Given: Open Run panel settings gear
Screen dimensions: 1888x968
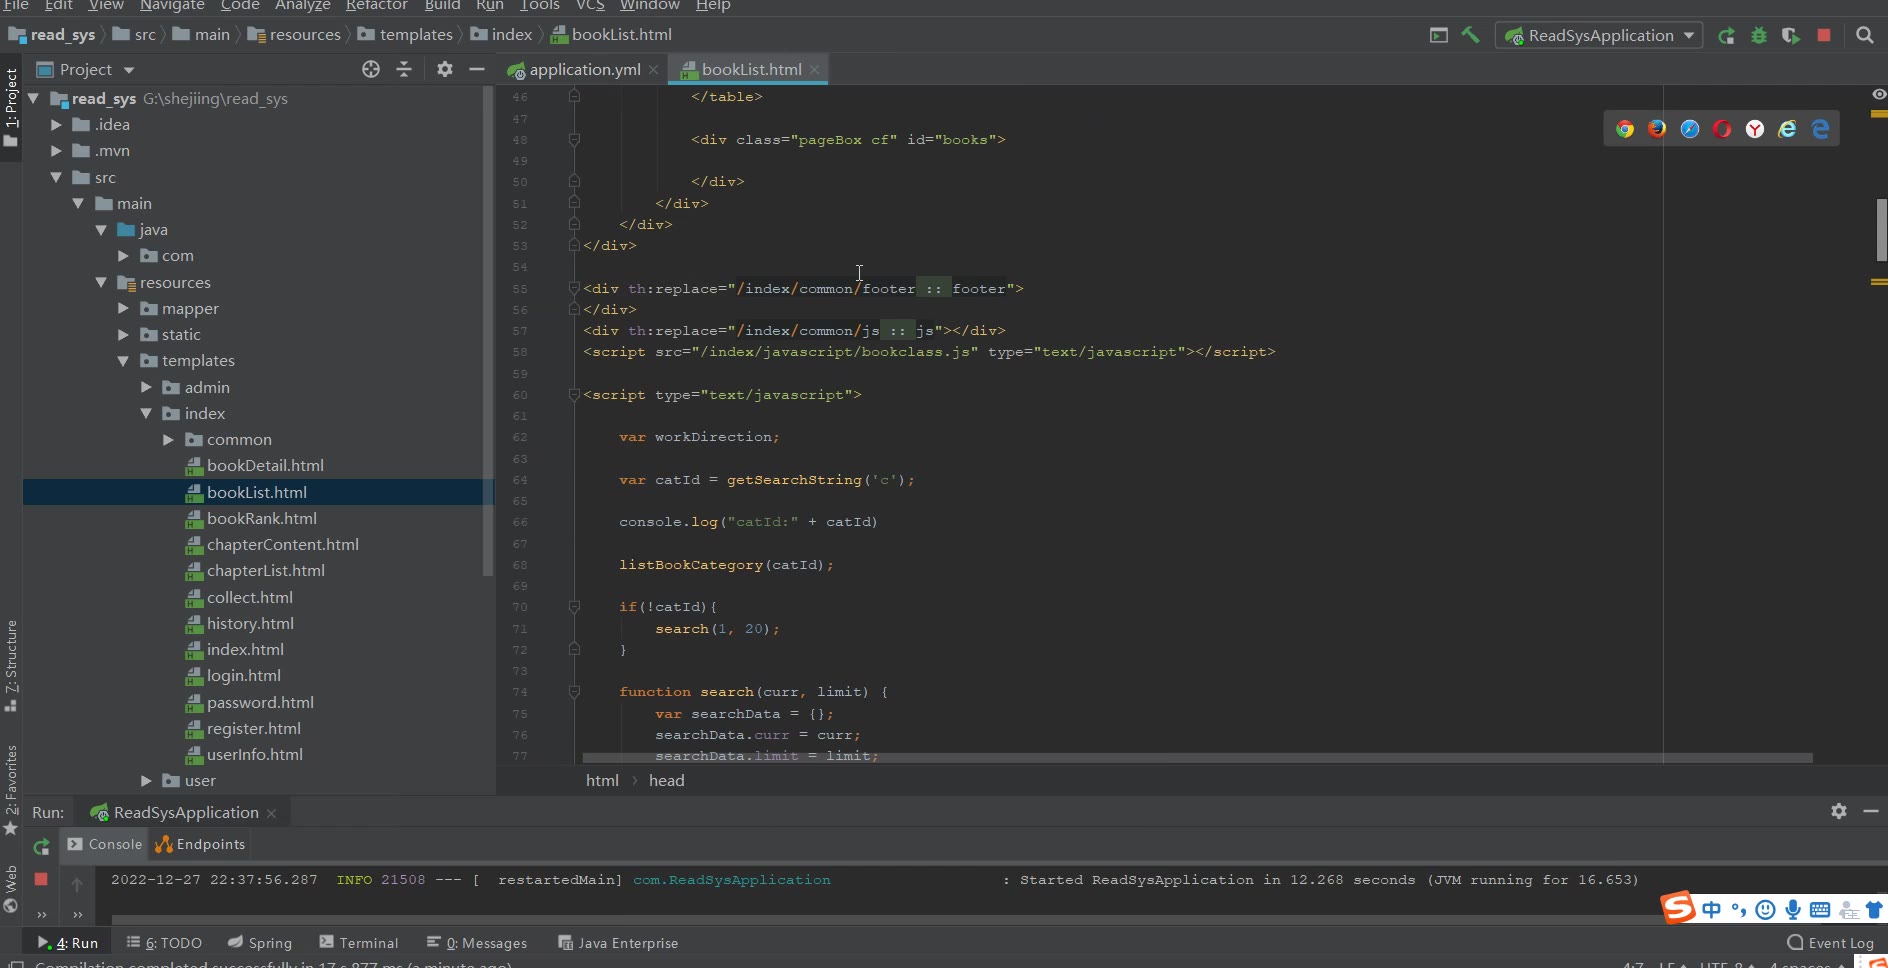Looking at the screenshot, I should pos(1839,811).
